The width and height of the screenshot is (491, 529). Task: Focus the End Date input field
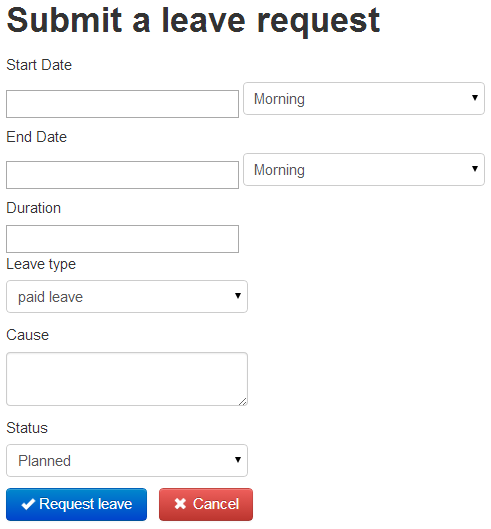point(122,175)
